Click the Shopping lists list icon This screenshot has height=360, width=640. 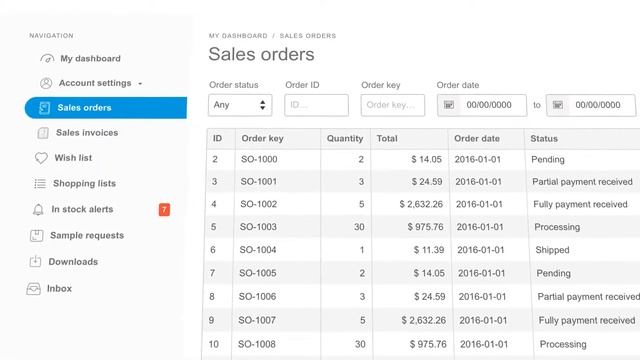coord(40,184)
